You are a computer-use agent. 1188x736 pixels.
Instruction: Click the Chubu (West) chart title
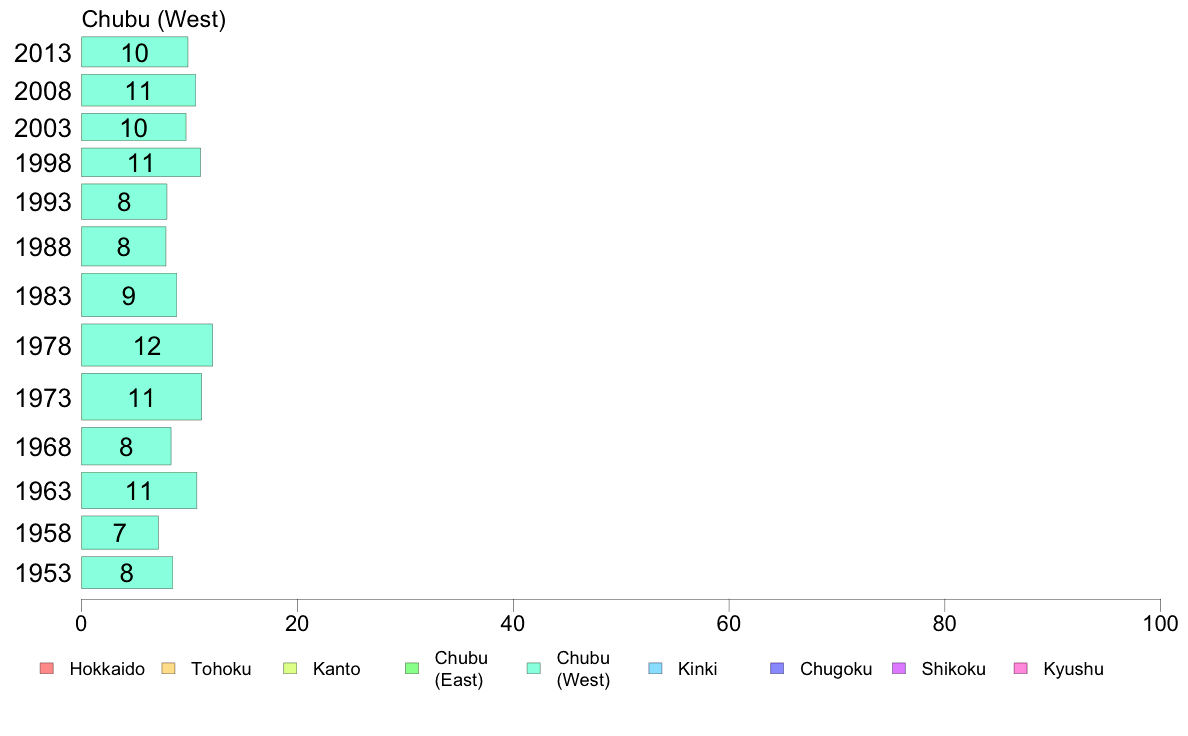[x=154, y=19]
